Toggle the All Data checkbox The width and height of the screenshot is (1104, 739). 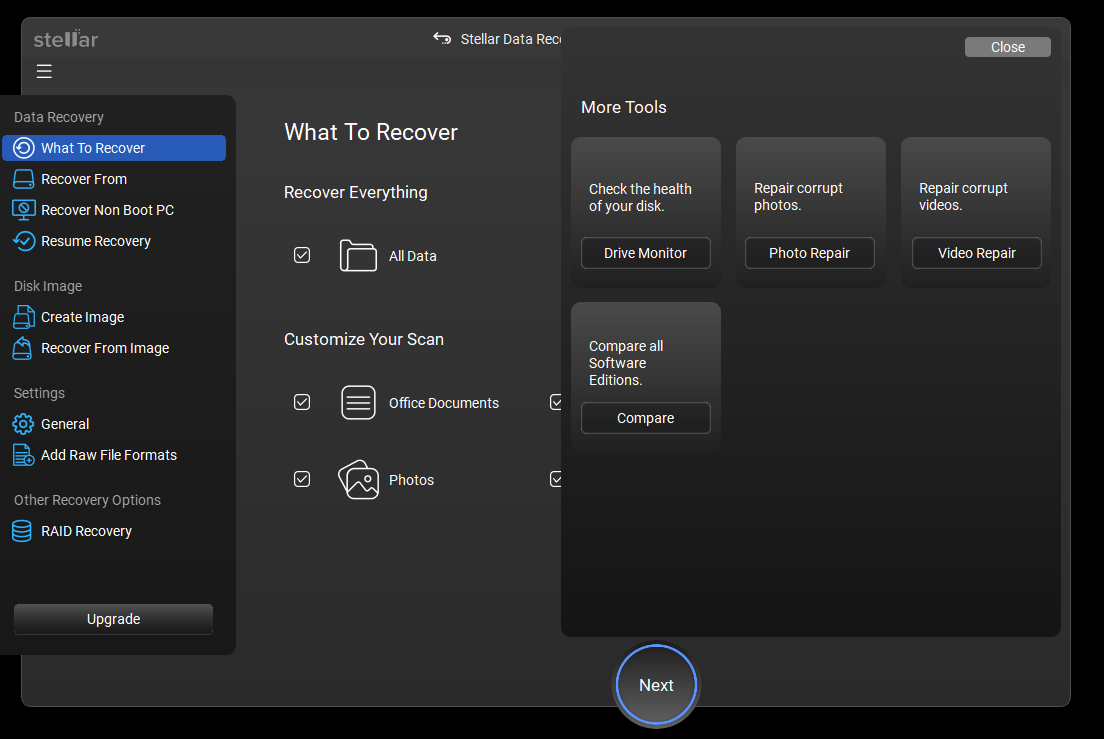(302, 255)
